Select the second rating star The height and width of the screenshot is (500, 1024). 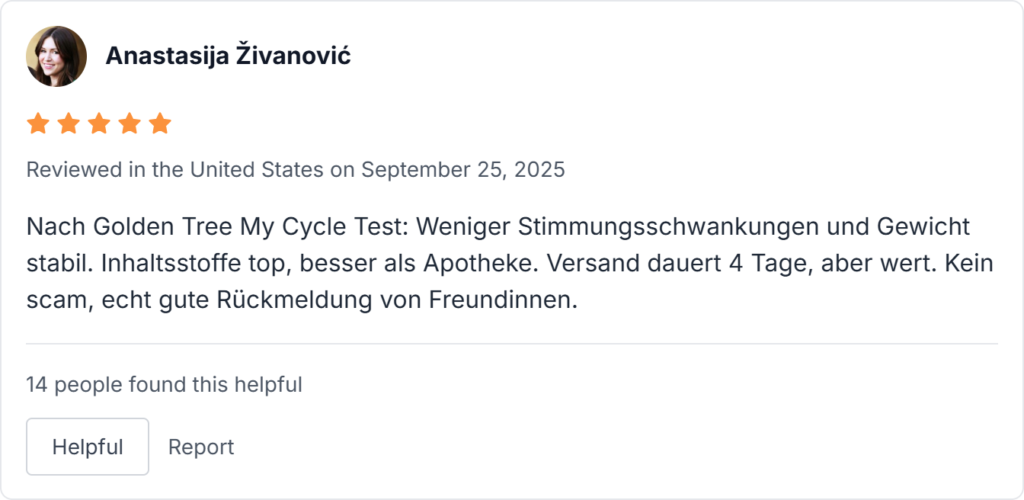[69, 124]
